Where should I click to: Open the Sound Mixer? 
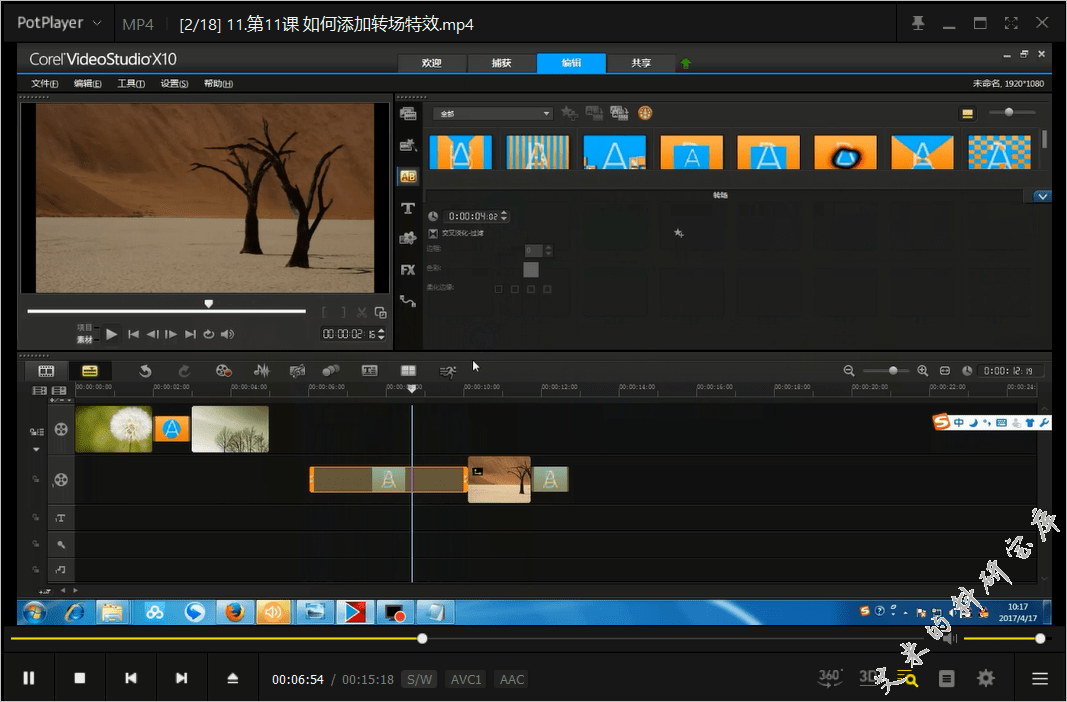pyautogui.click(x=261, y=371)
